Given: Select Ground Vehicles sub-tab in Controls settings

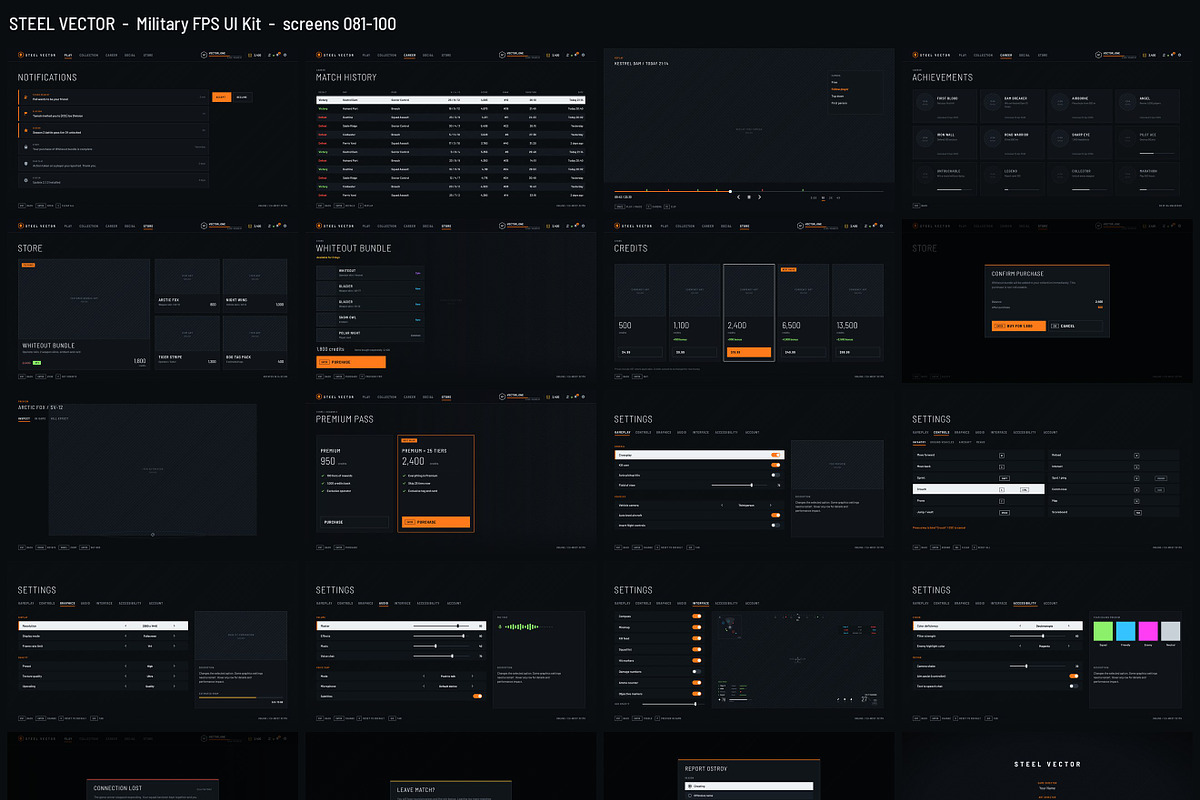Looking at the screenshot, I should 943,442.
